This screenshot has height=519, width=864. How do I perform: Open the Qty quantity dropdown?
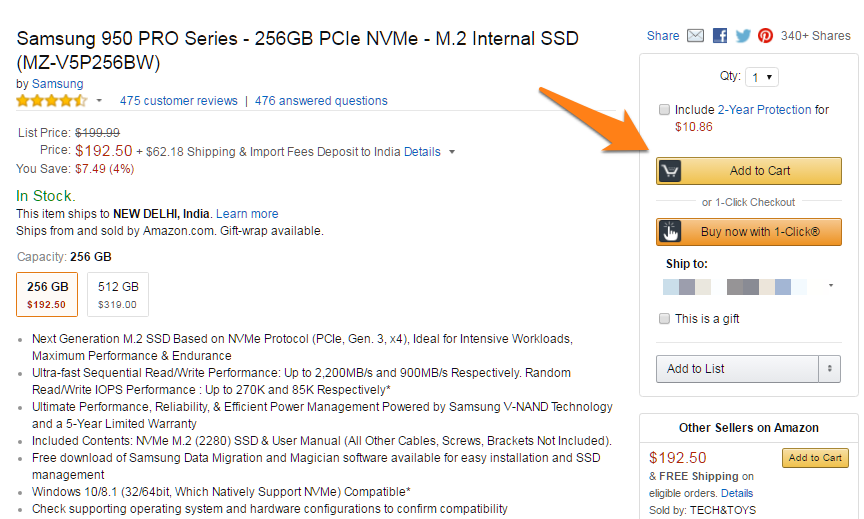click(763, 77)
